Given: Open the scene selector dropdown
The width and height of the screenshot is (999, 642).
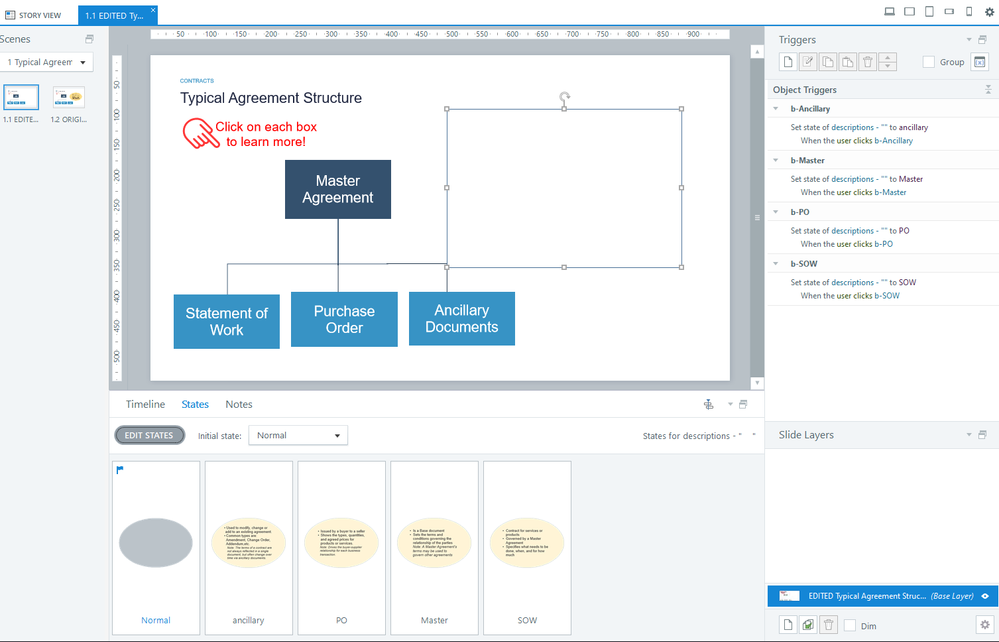Looking at the screenshot, I should tap(47, 62).
